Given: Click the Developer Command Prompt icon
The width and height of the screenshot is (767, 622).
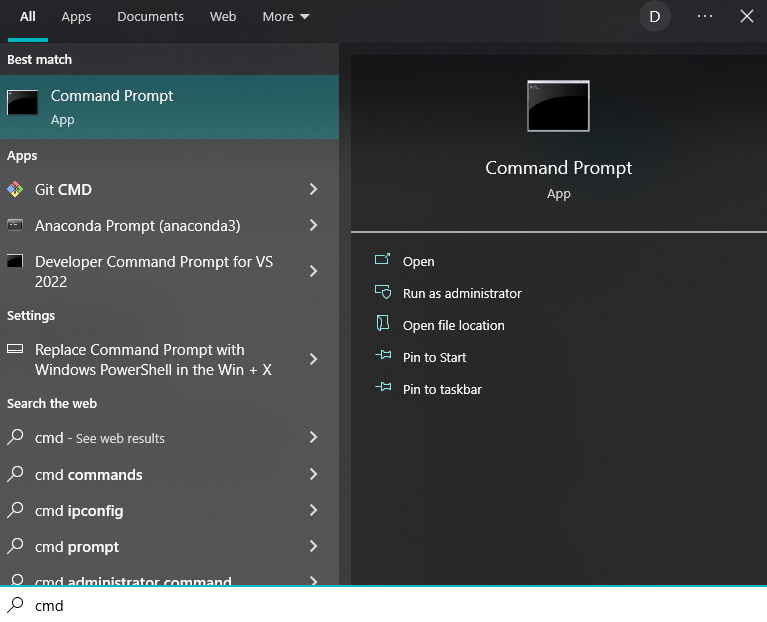Looking at the screenshot, I should (x=15, y=261).
